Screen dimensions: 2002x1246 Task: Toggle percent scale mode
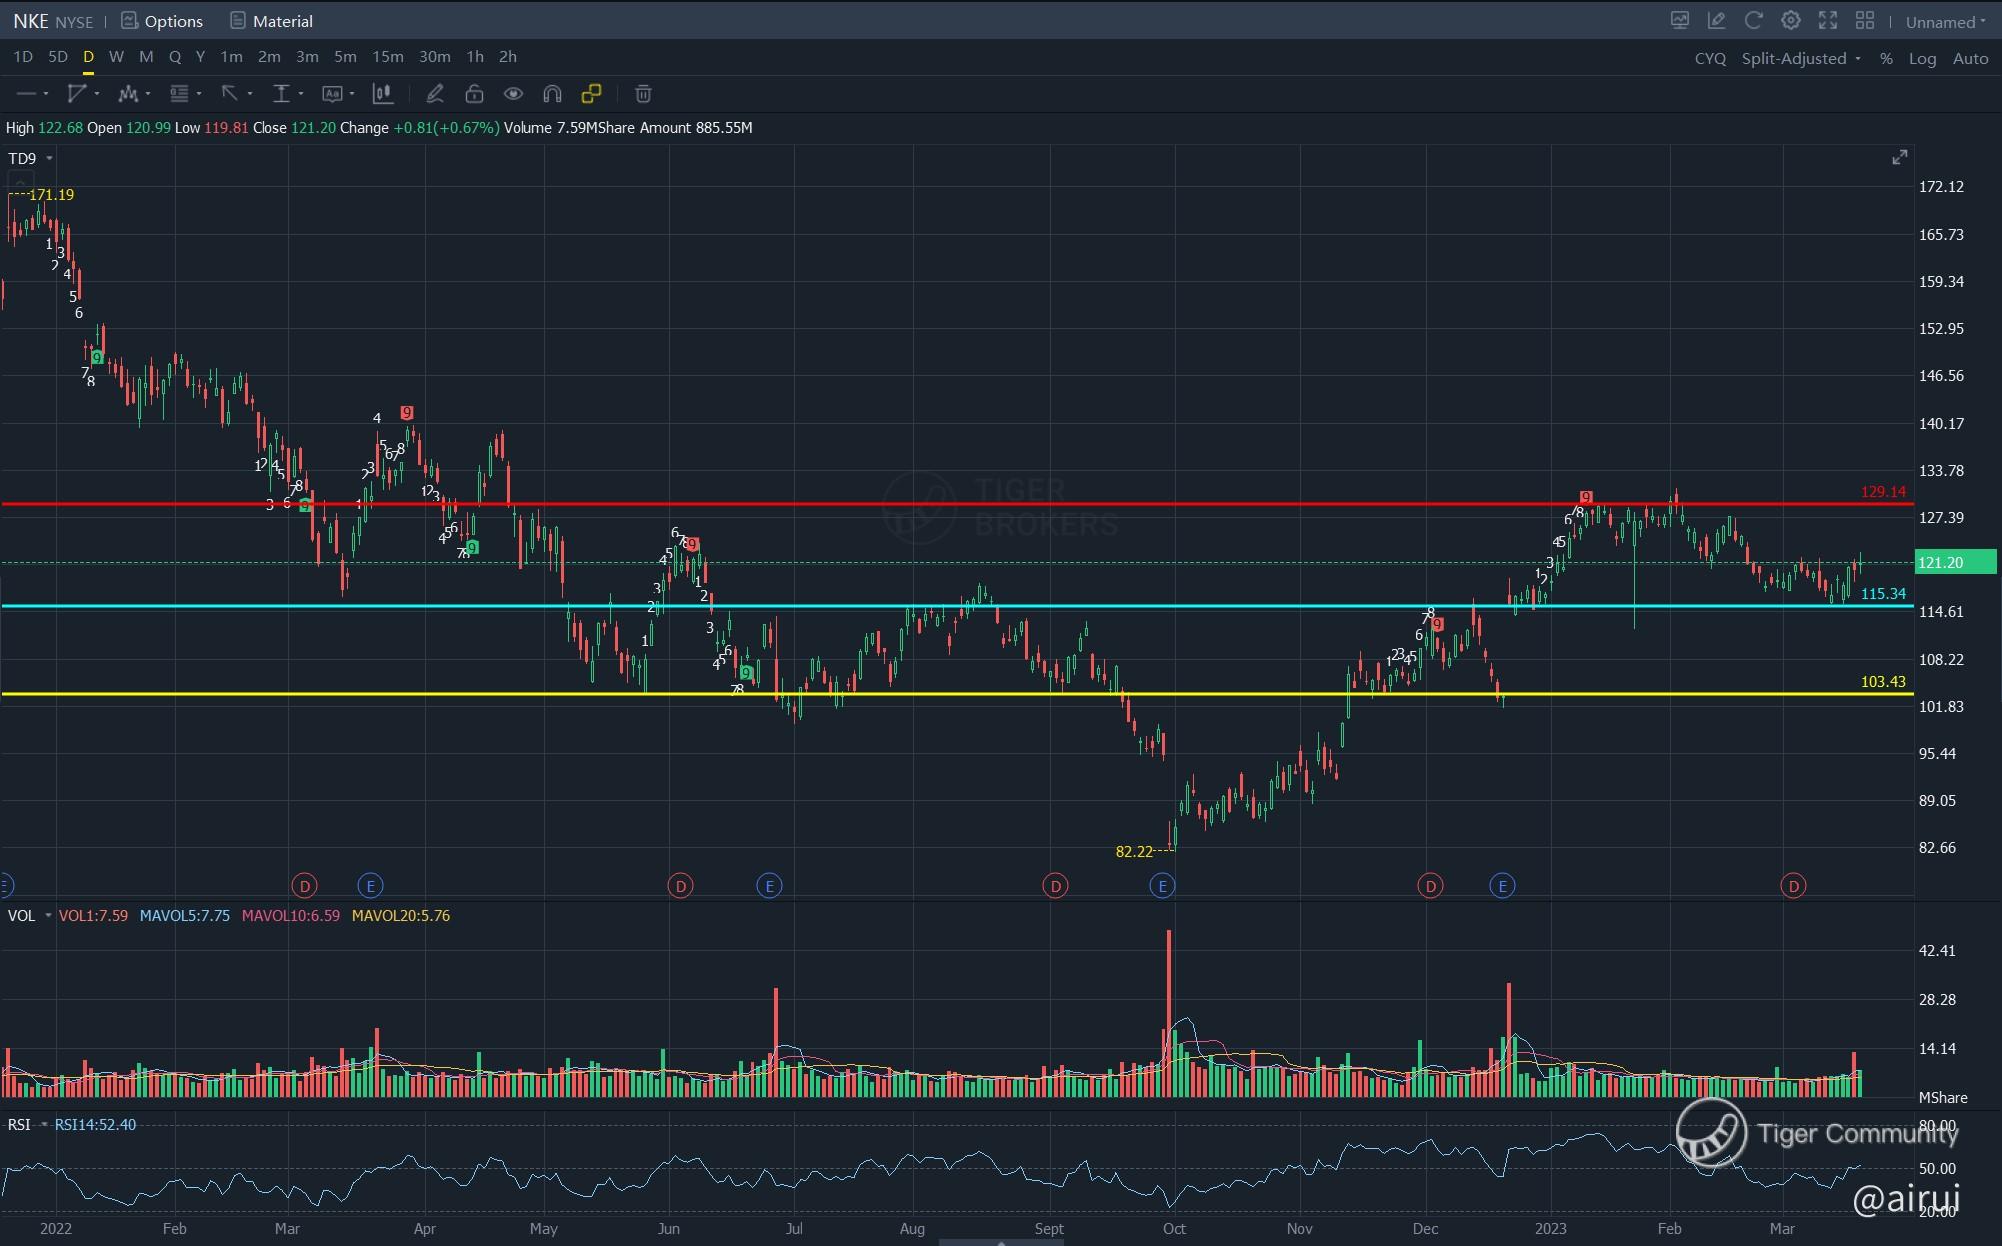pos(1885,58)
